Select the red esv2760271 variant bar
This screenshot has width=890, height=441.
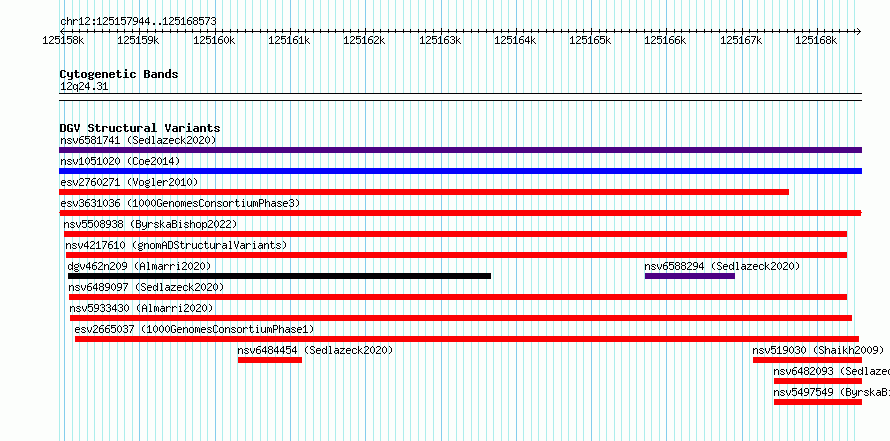click(424, 192)
